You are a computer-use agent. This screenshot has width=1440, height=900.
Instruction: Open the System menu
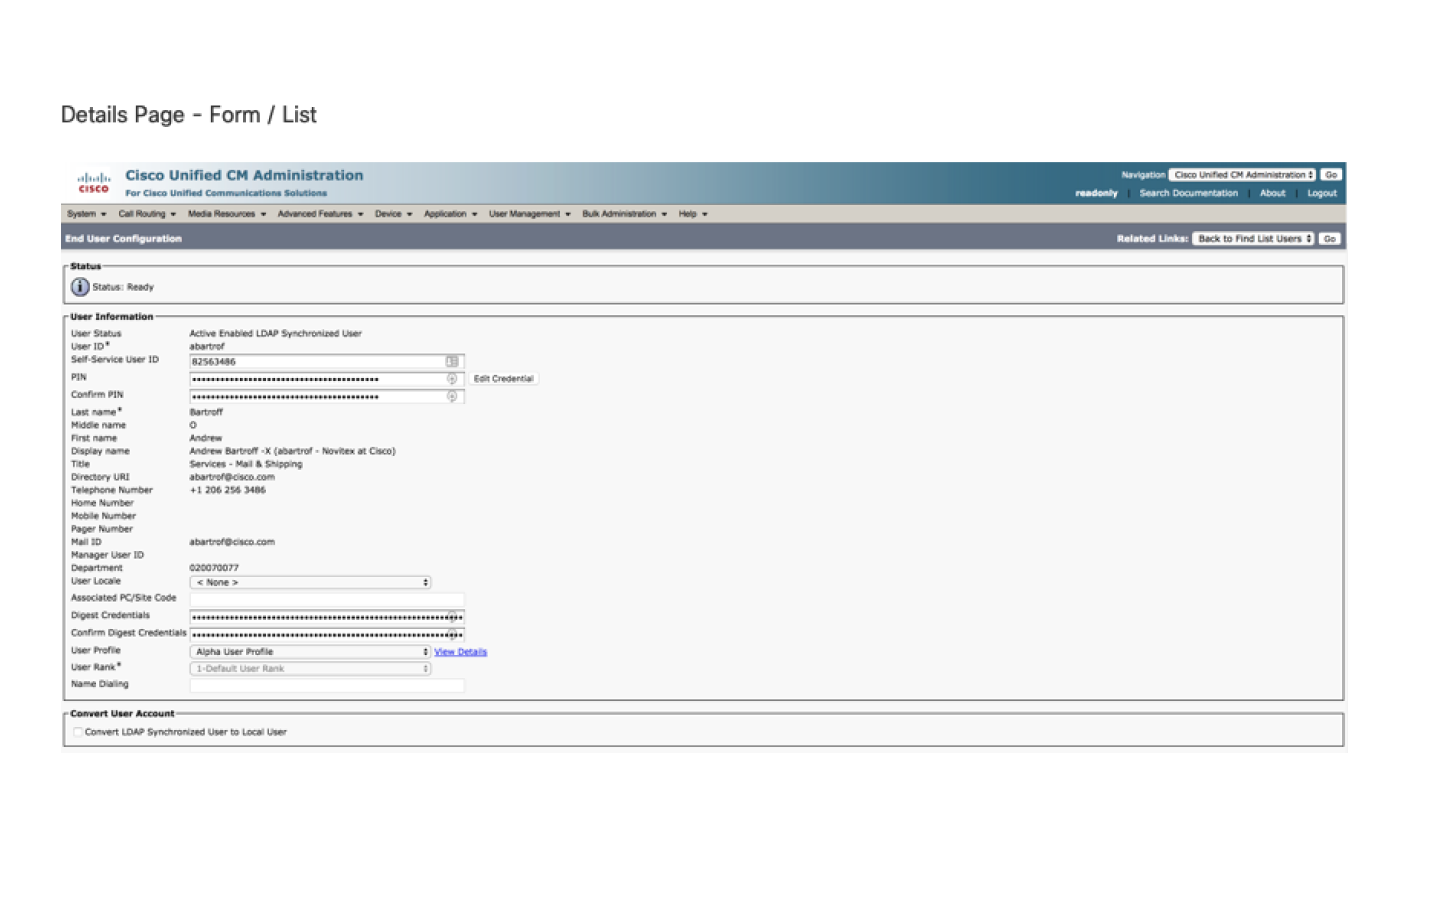(x=86, y=214)
